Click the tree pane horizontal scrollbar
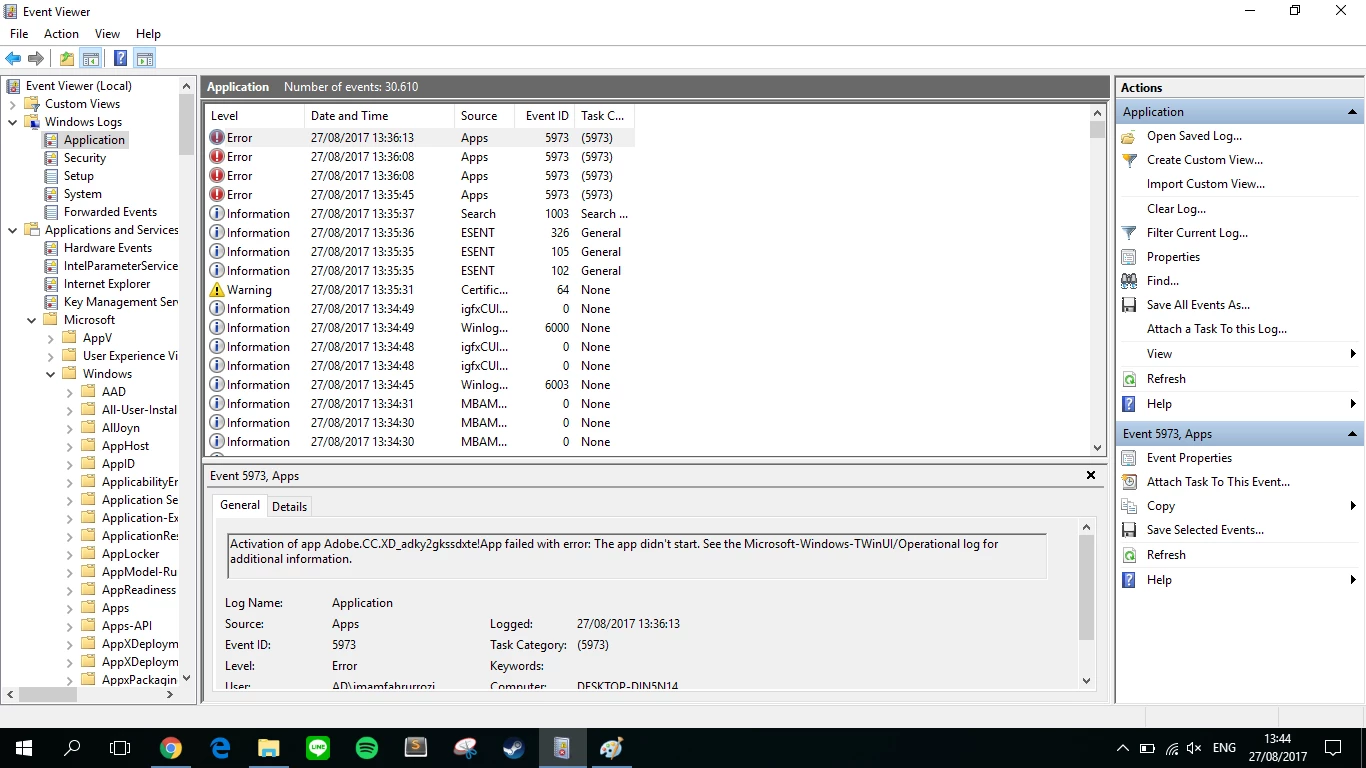 click(x=90, y=694)
